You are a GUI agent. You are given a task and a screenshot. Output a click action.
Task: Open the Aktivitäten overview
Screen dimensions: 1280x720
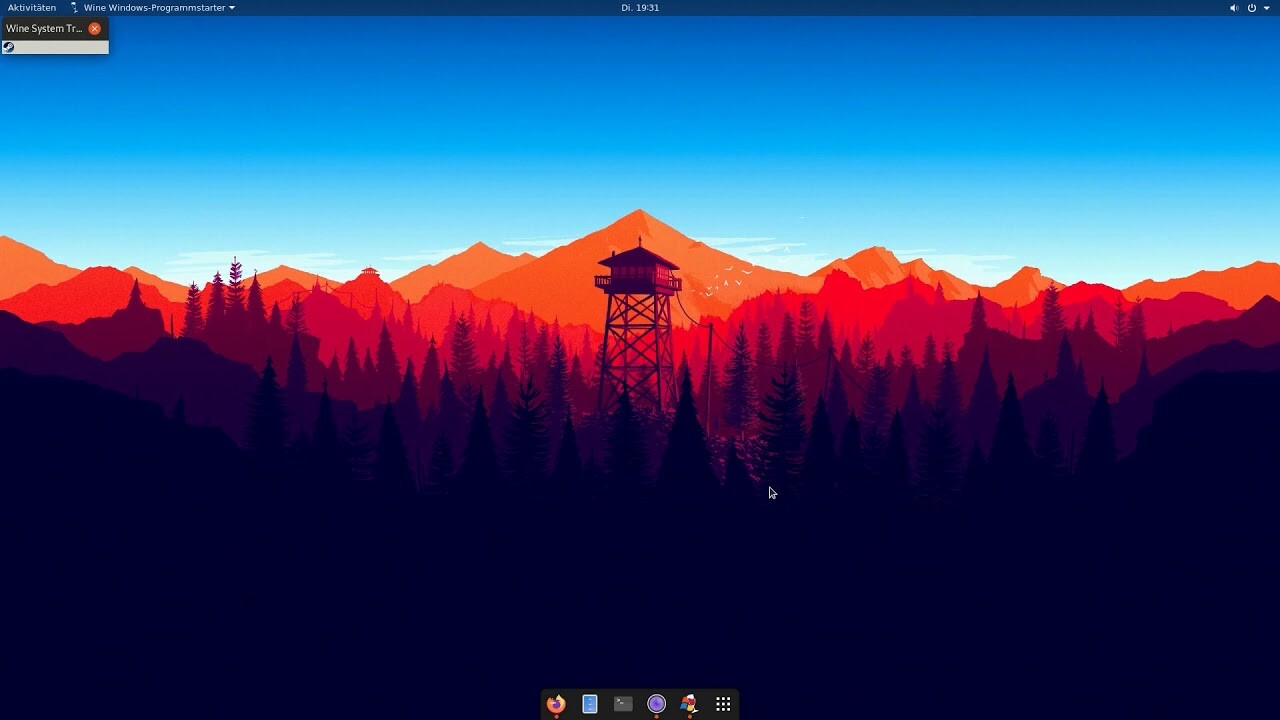(x=32, y=8)
